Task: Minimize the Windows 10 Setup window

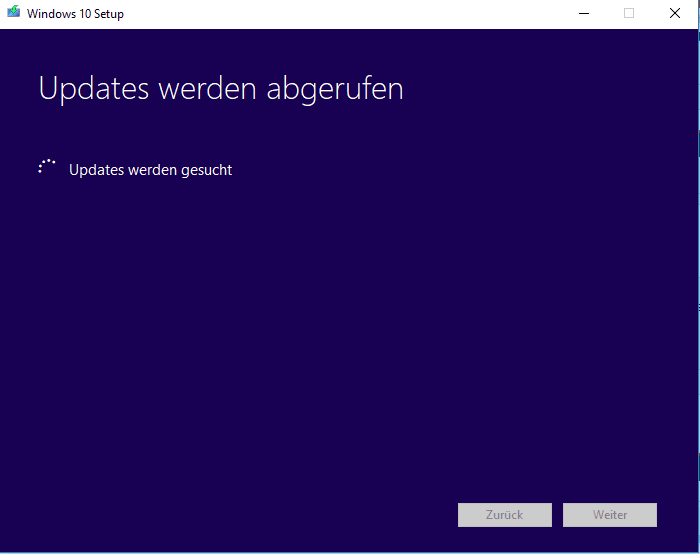Action: click(x=583, y=13)
